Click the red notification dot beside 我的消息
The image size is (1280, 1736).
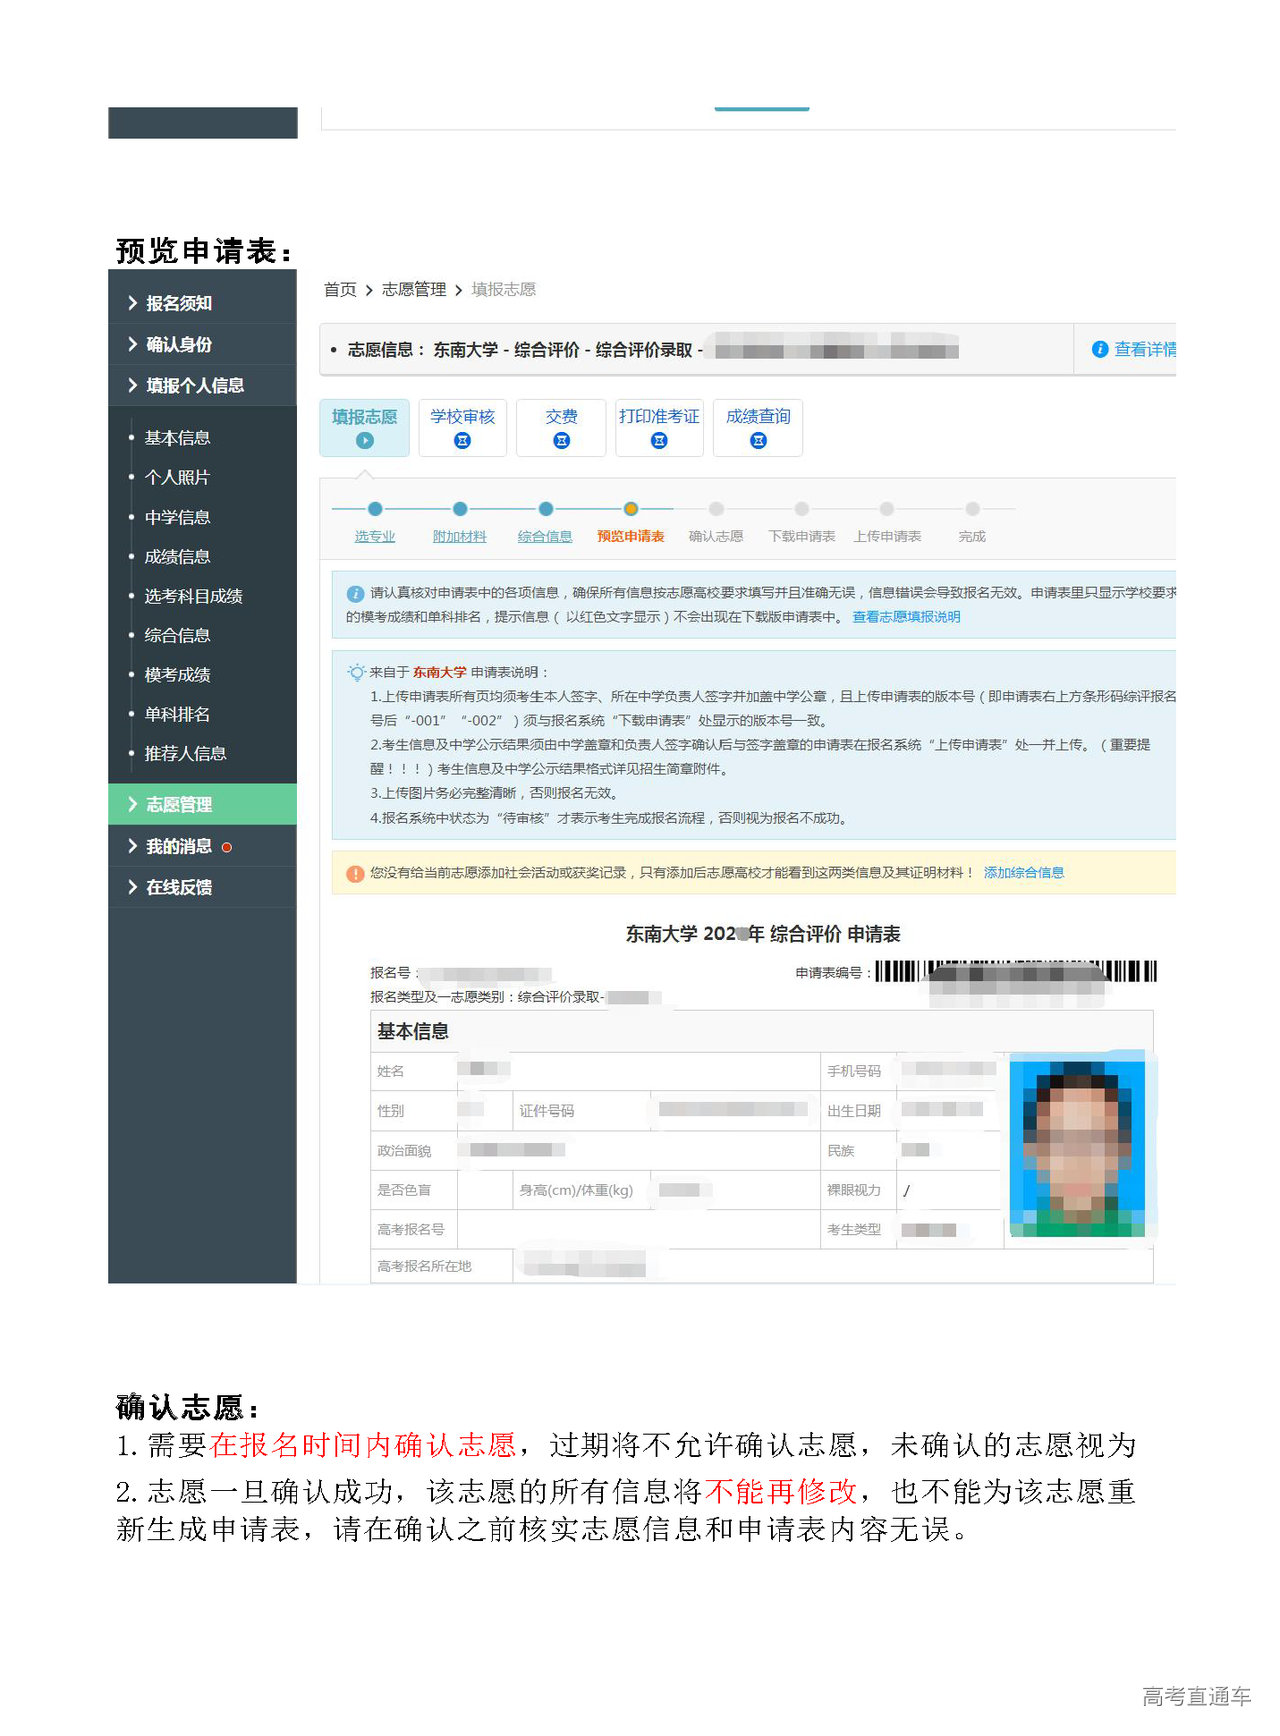coord(227,847)
